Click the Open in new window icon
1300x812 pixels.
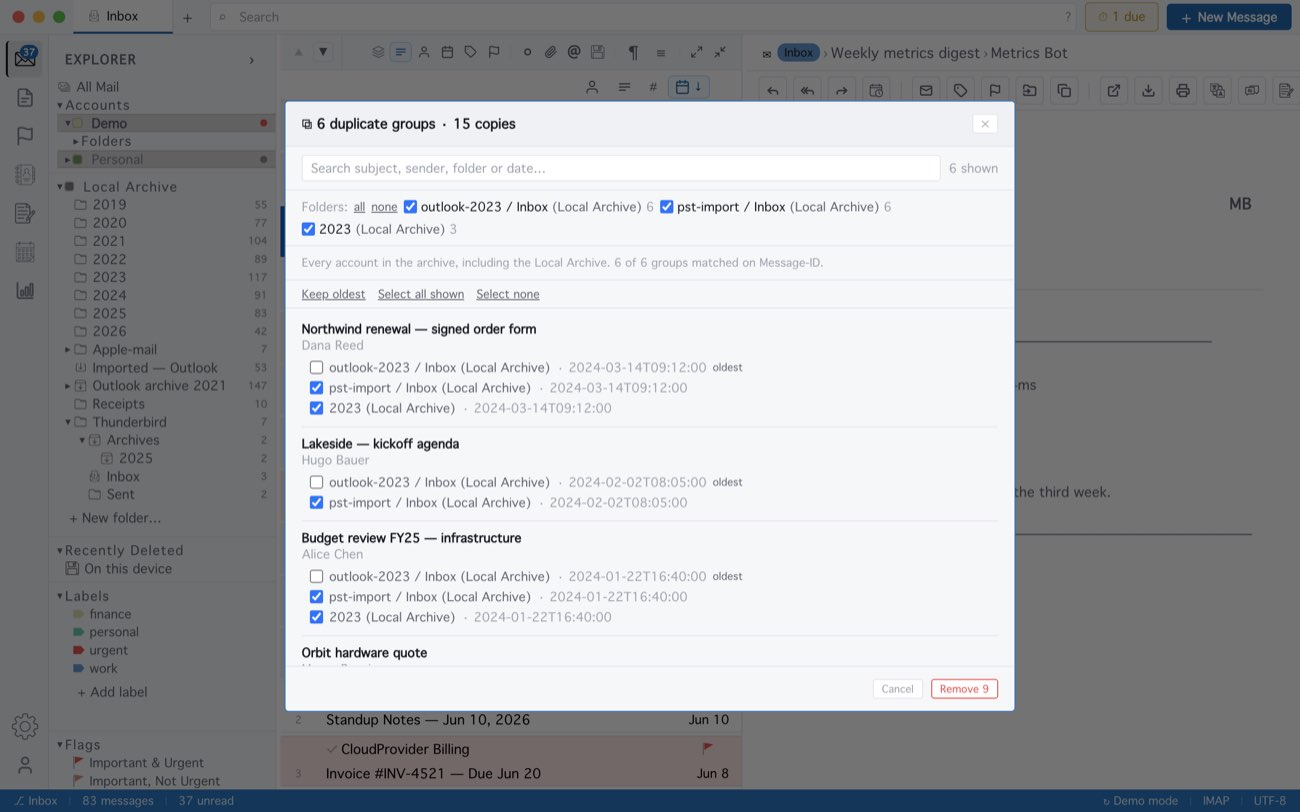coord(1114,91)
